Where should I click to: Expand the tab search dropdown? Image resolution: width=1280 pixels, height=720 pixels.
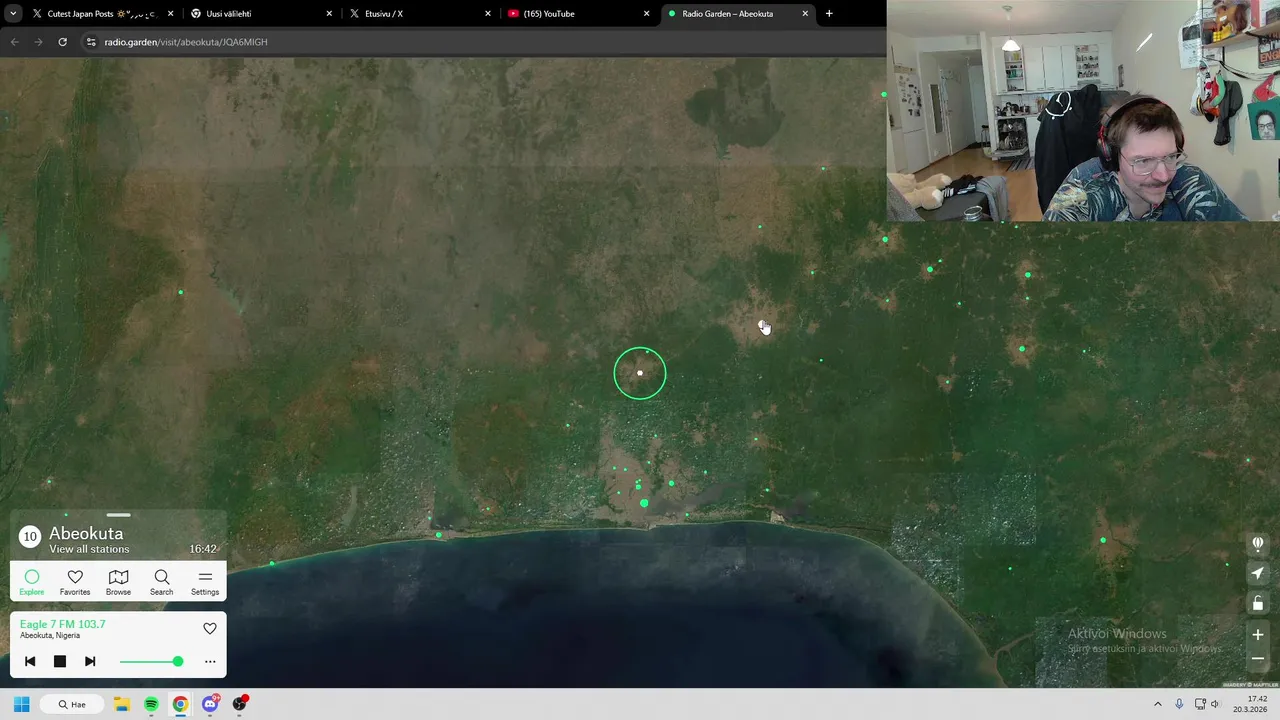pyautogui.click(x=12, y=14)
